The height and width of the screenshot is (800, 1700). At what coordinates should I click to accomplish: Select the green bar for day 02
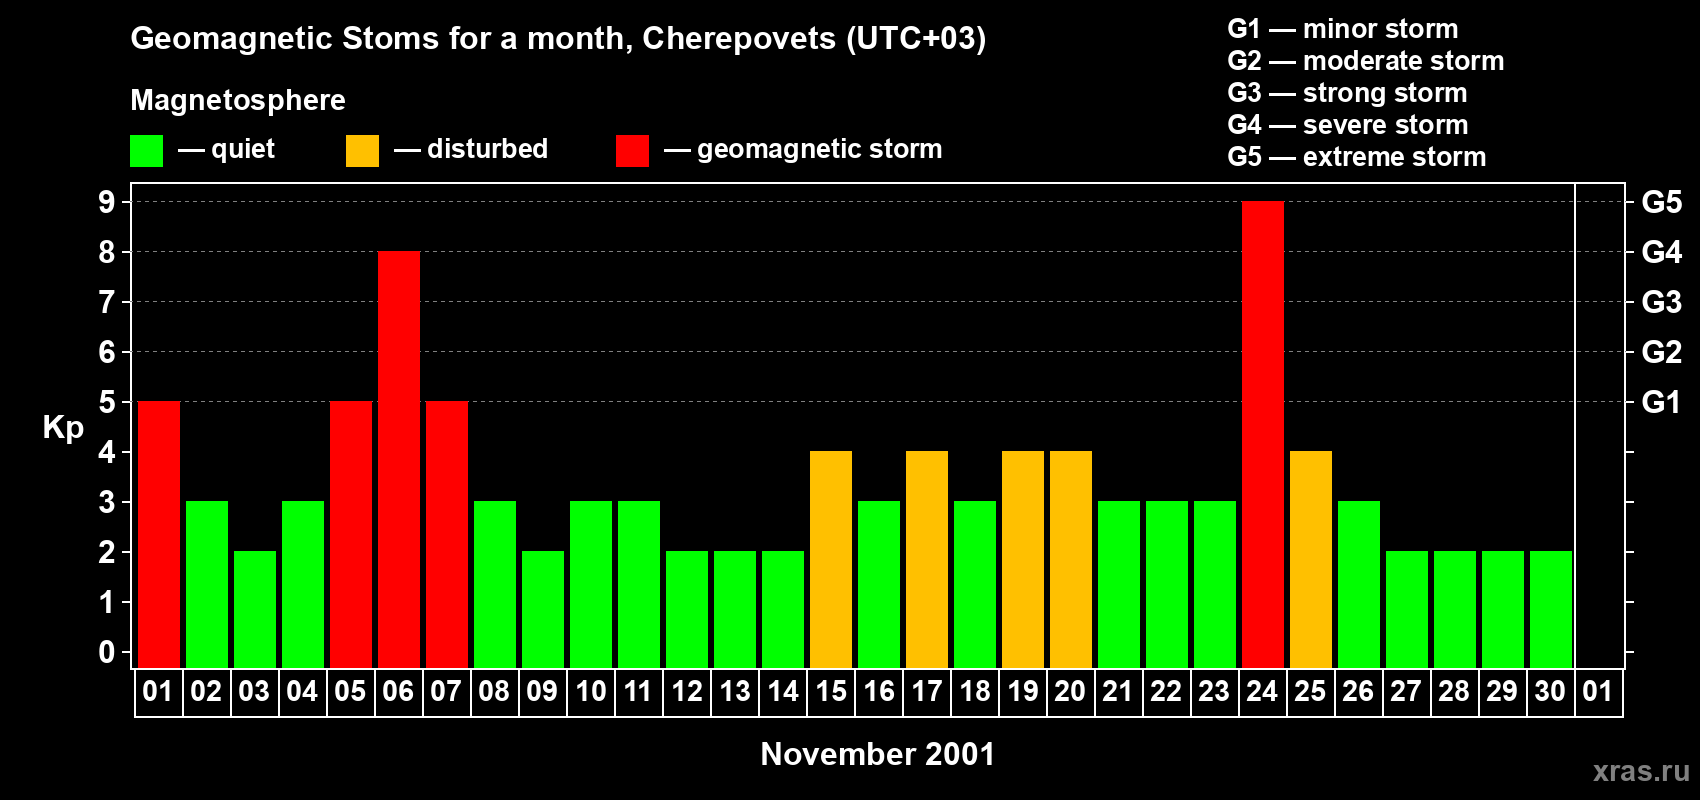click(x=207, y=585)
